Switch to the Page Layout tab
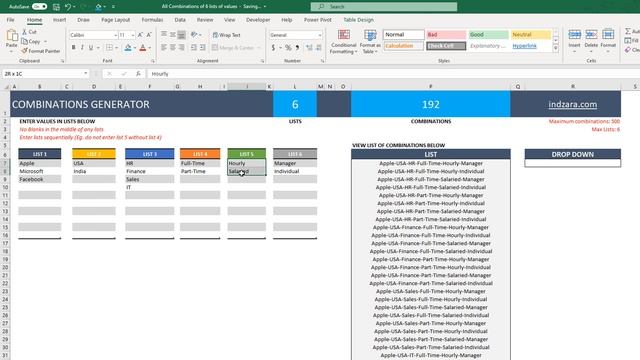The height and width of the screenshot is (360, 640). 116,20
